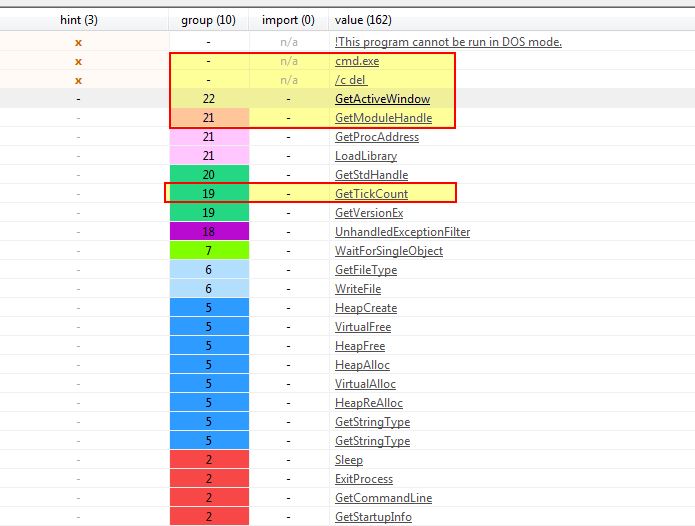Open the cmd.exe string link
The height and width of the screenshot is (526, 695).
pos(357,61)
